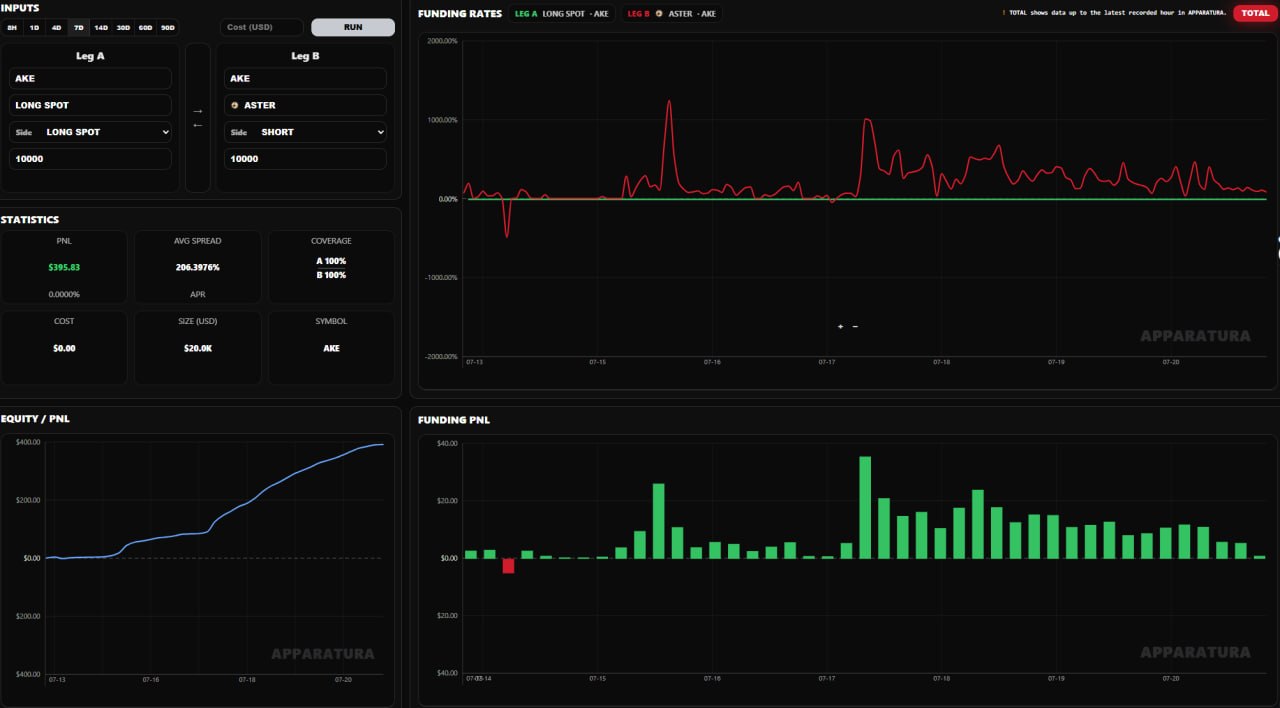Click the tallest green bar in Funding PNL
1280x708 pixels.
coord(865,507)
